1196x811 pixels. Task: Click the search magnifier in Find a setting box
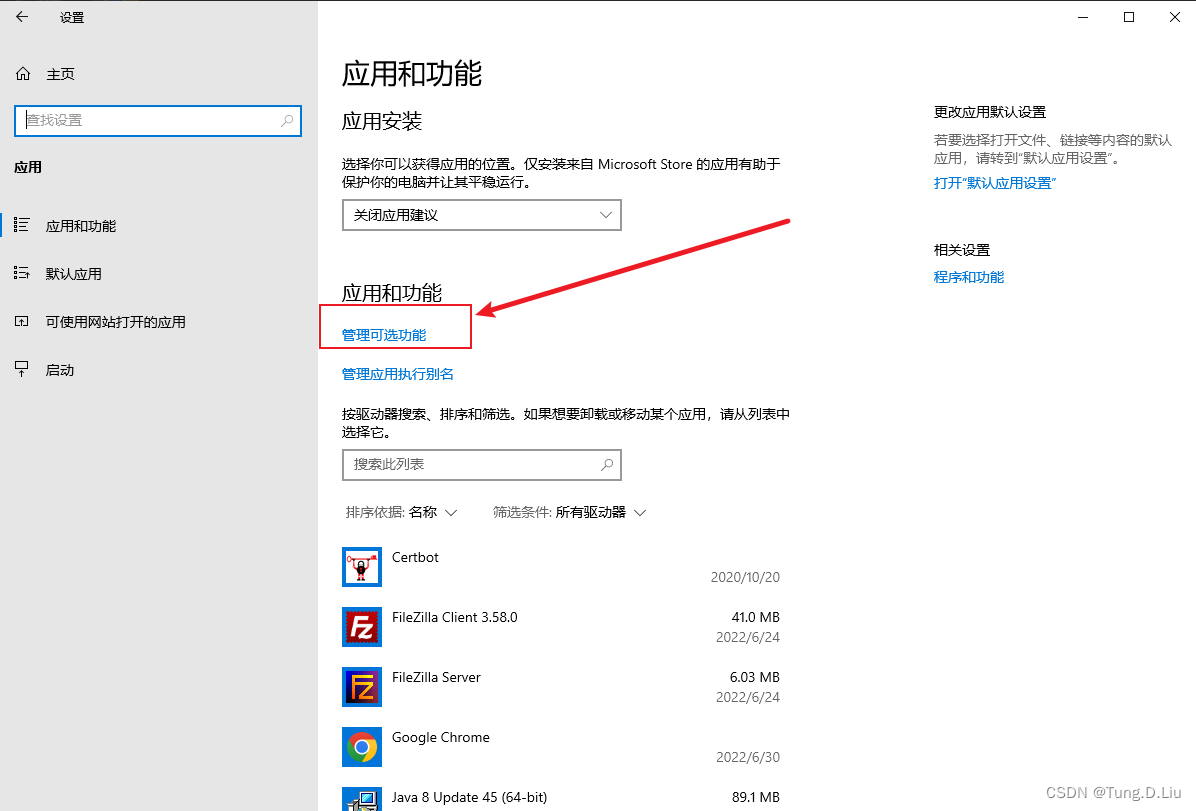(287, 120)
